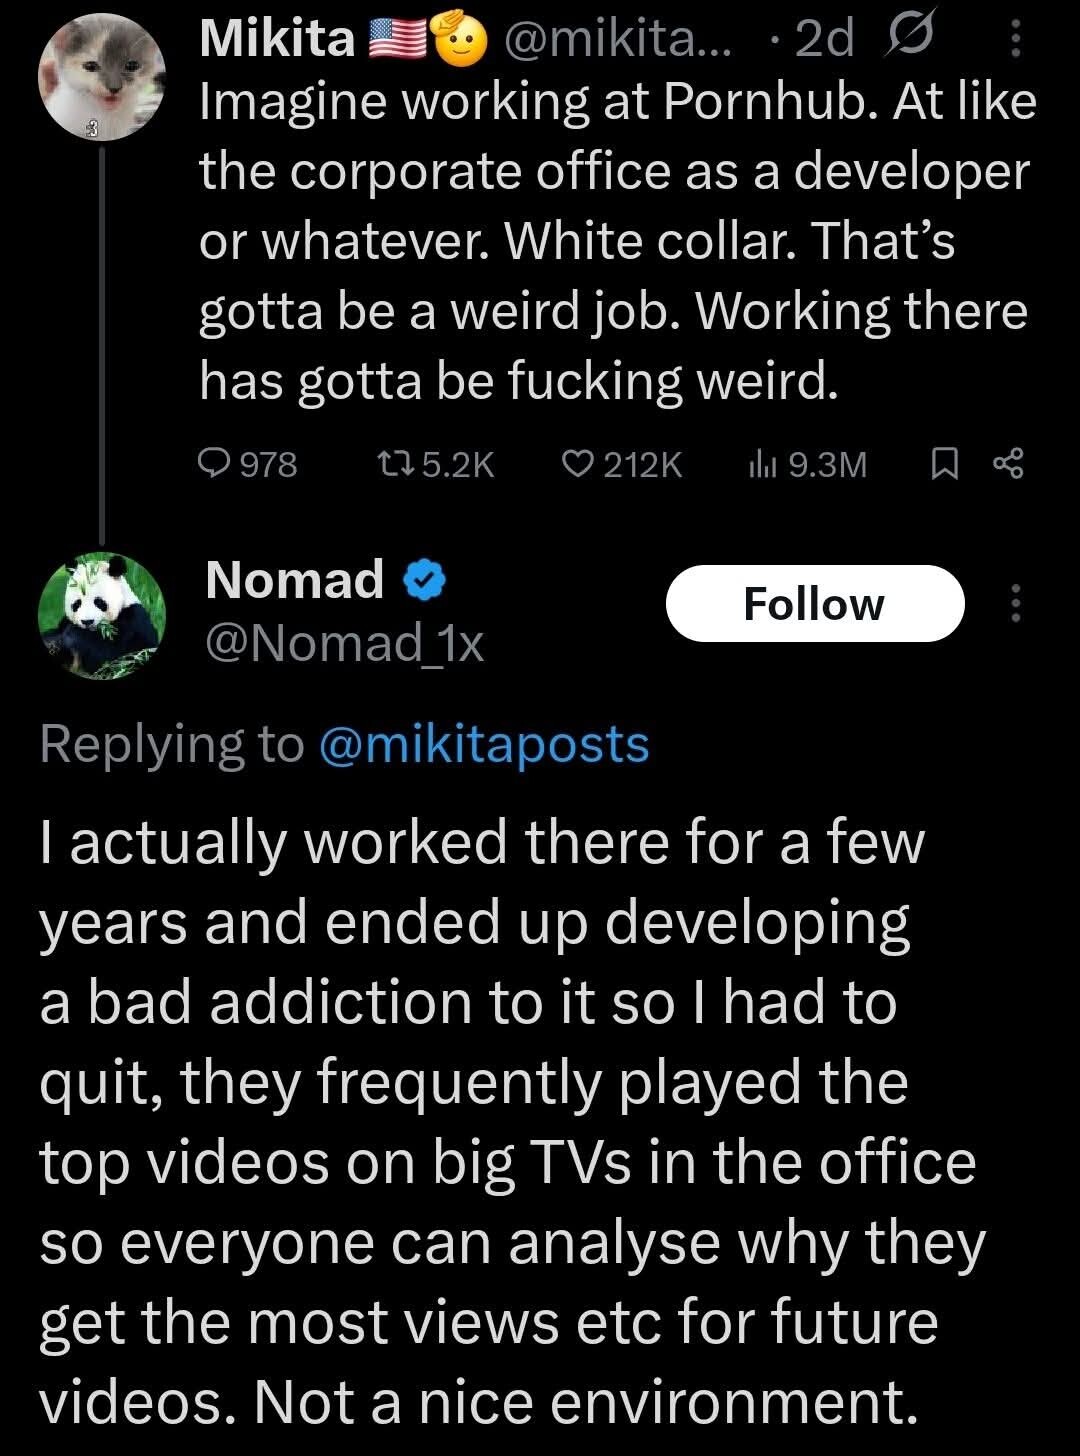Visit the @Nomad_1x handle profile
This screenshot has height=1456, width=1080.
pyautogui.click(x=344, y=644)
